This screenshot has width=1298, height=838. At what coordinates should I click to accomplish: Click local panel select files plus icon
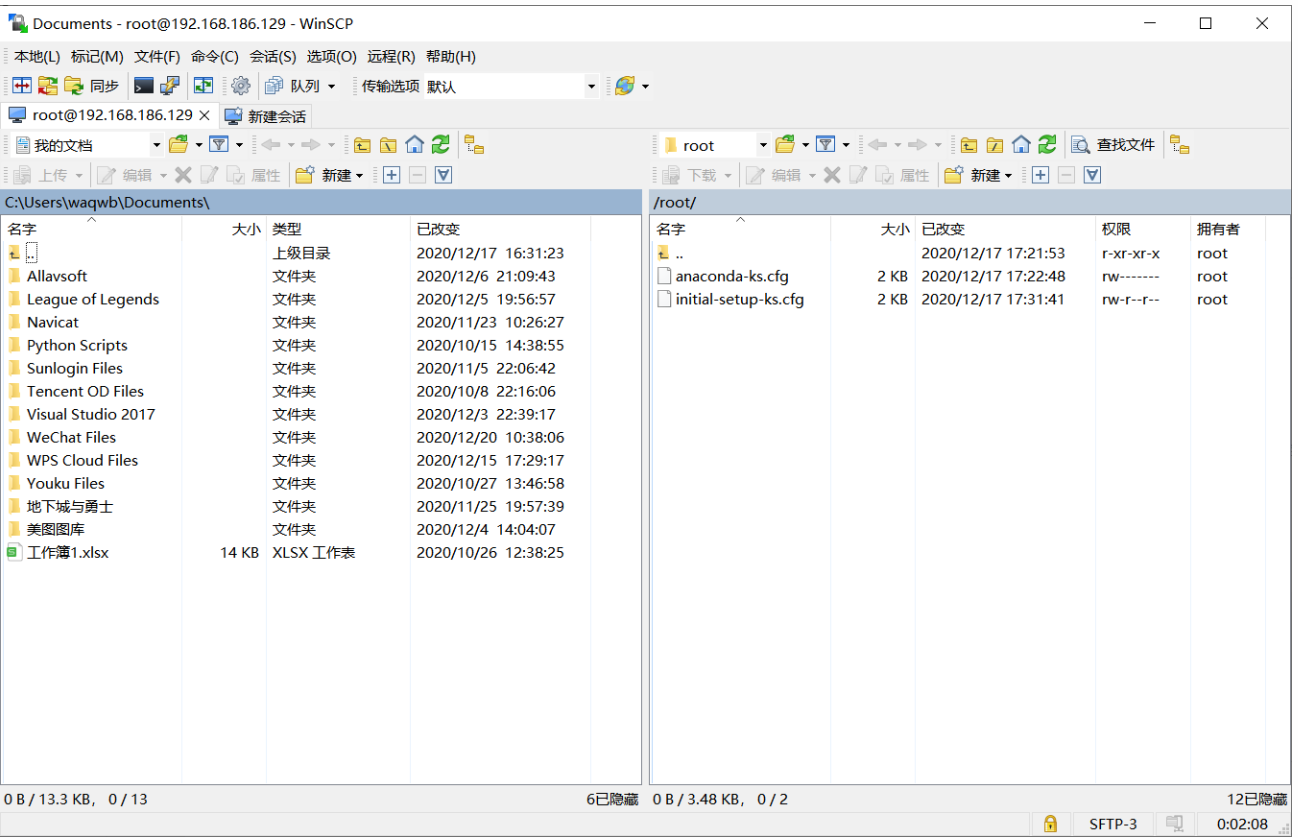(391, 175)
